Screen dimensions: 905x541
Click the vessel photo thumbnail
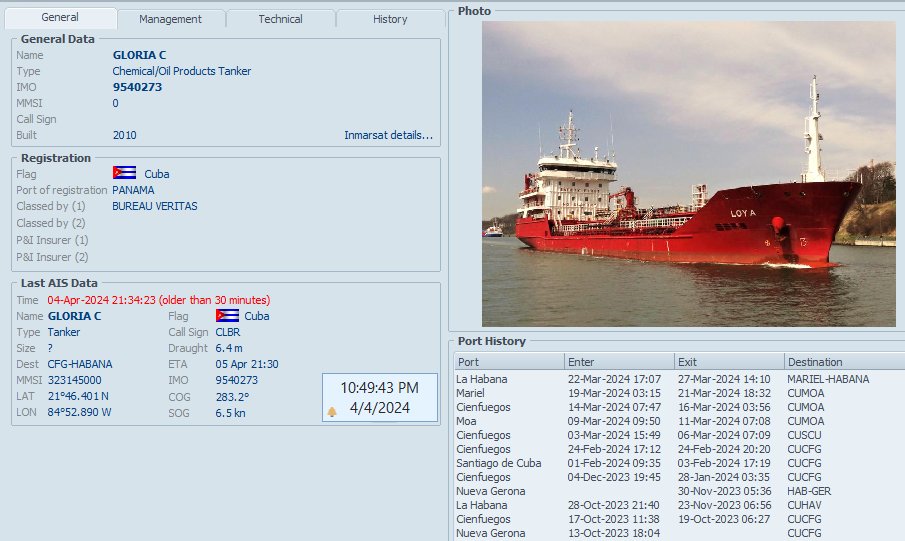pyautogui.click(x=689, y=174)
